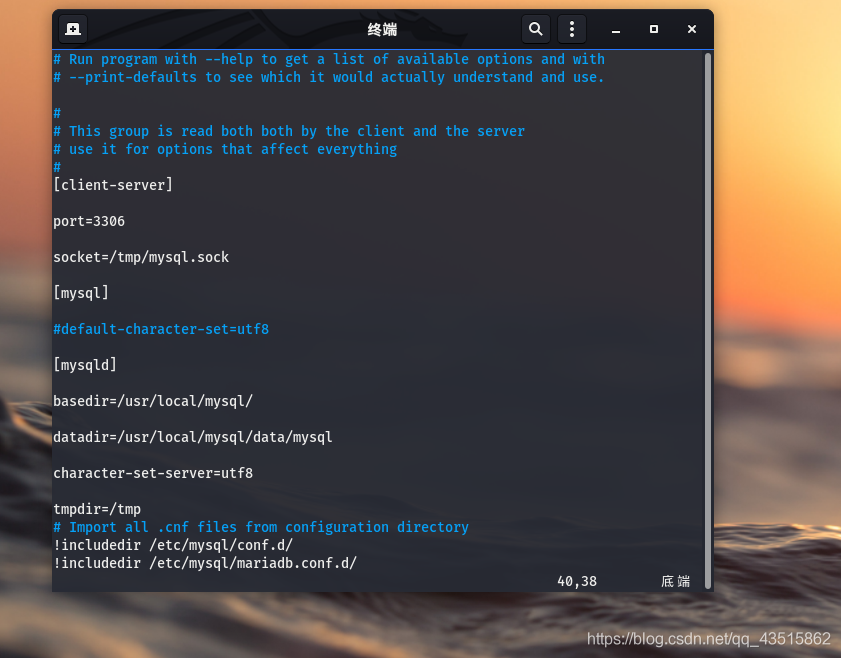Click the port=3306 line

[89, 221]
